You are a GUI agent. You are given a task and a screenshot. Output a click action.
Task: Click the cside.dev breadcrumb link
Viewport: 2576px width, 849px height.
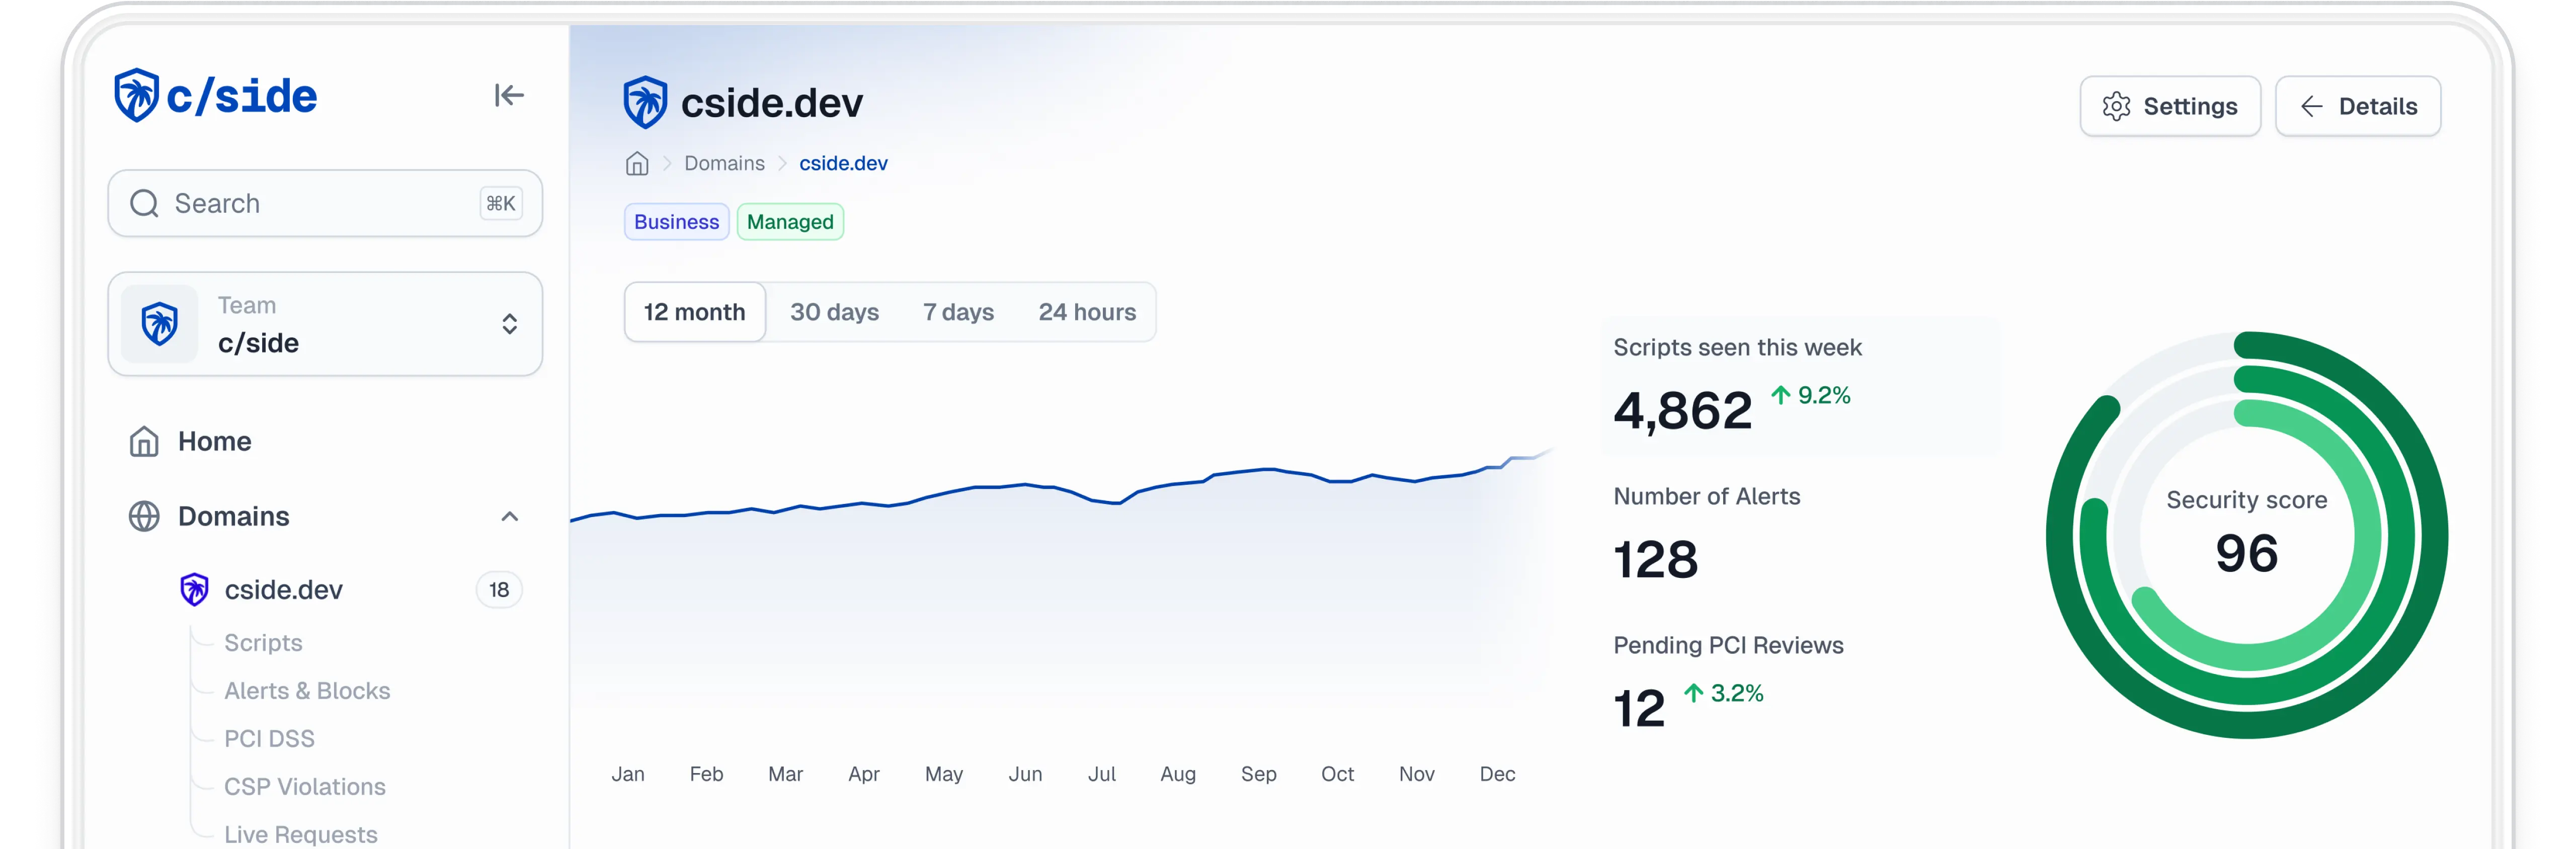click(843, 163)
